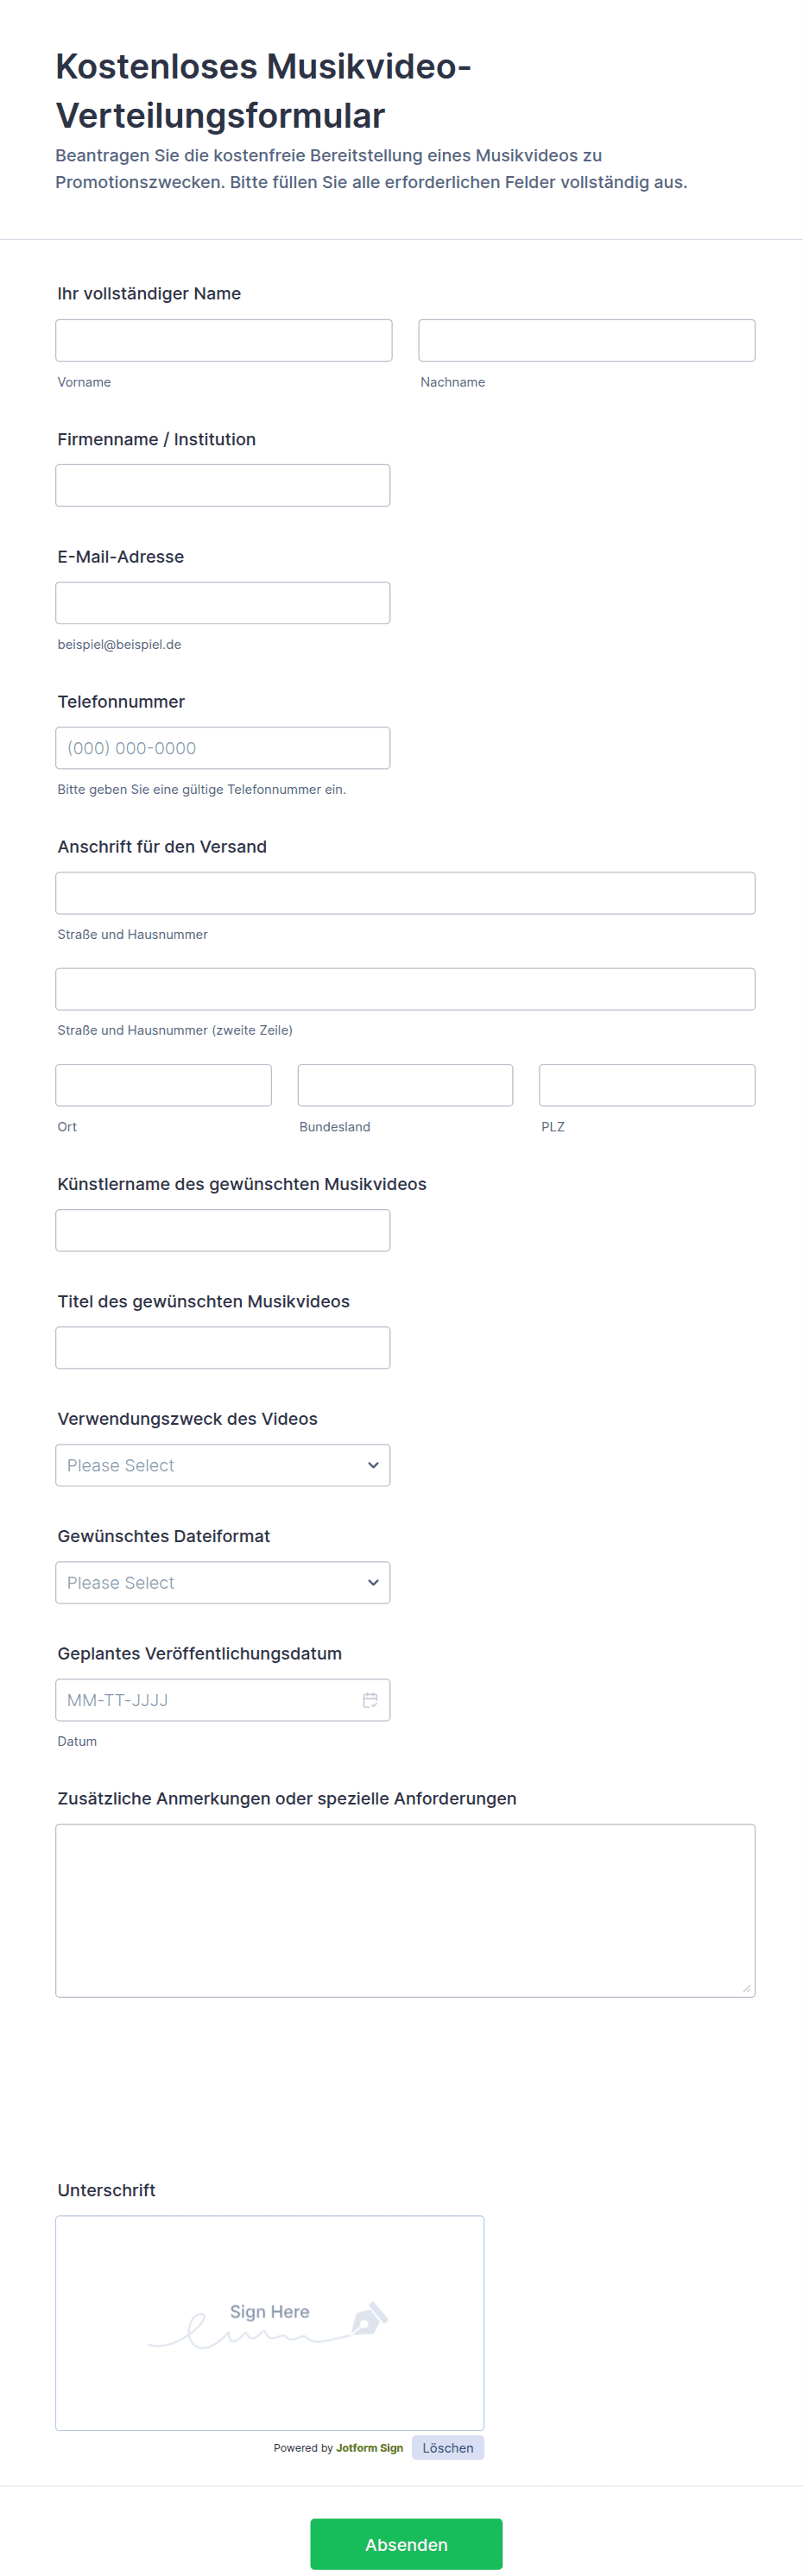This screenshot has height=2576, width=803.
Task: Click the Straße und Hausnummer field
Action: click(x=405, y=893)
